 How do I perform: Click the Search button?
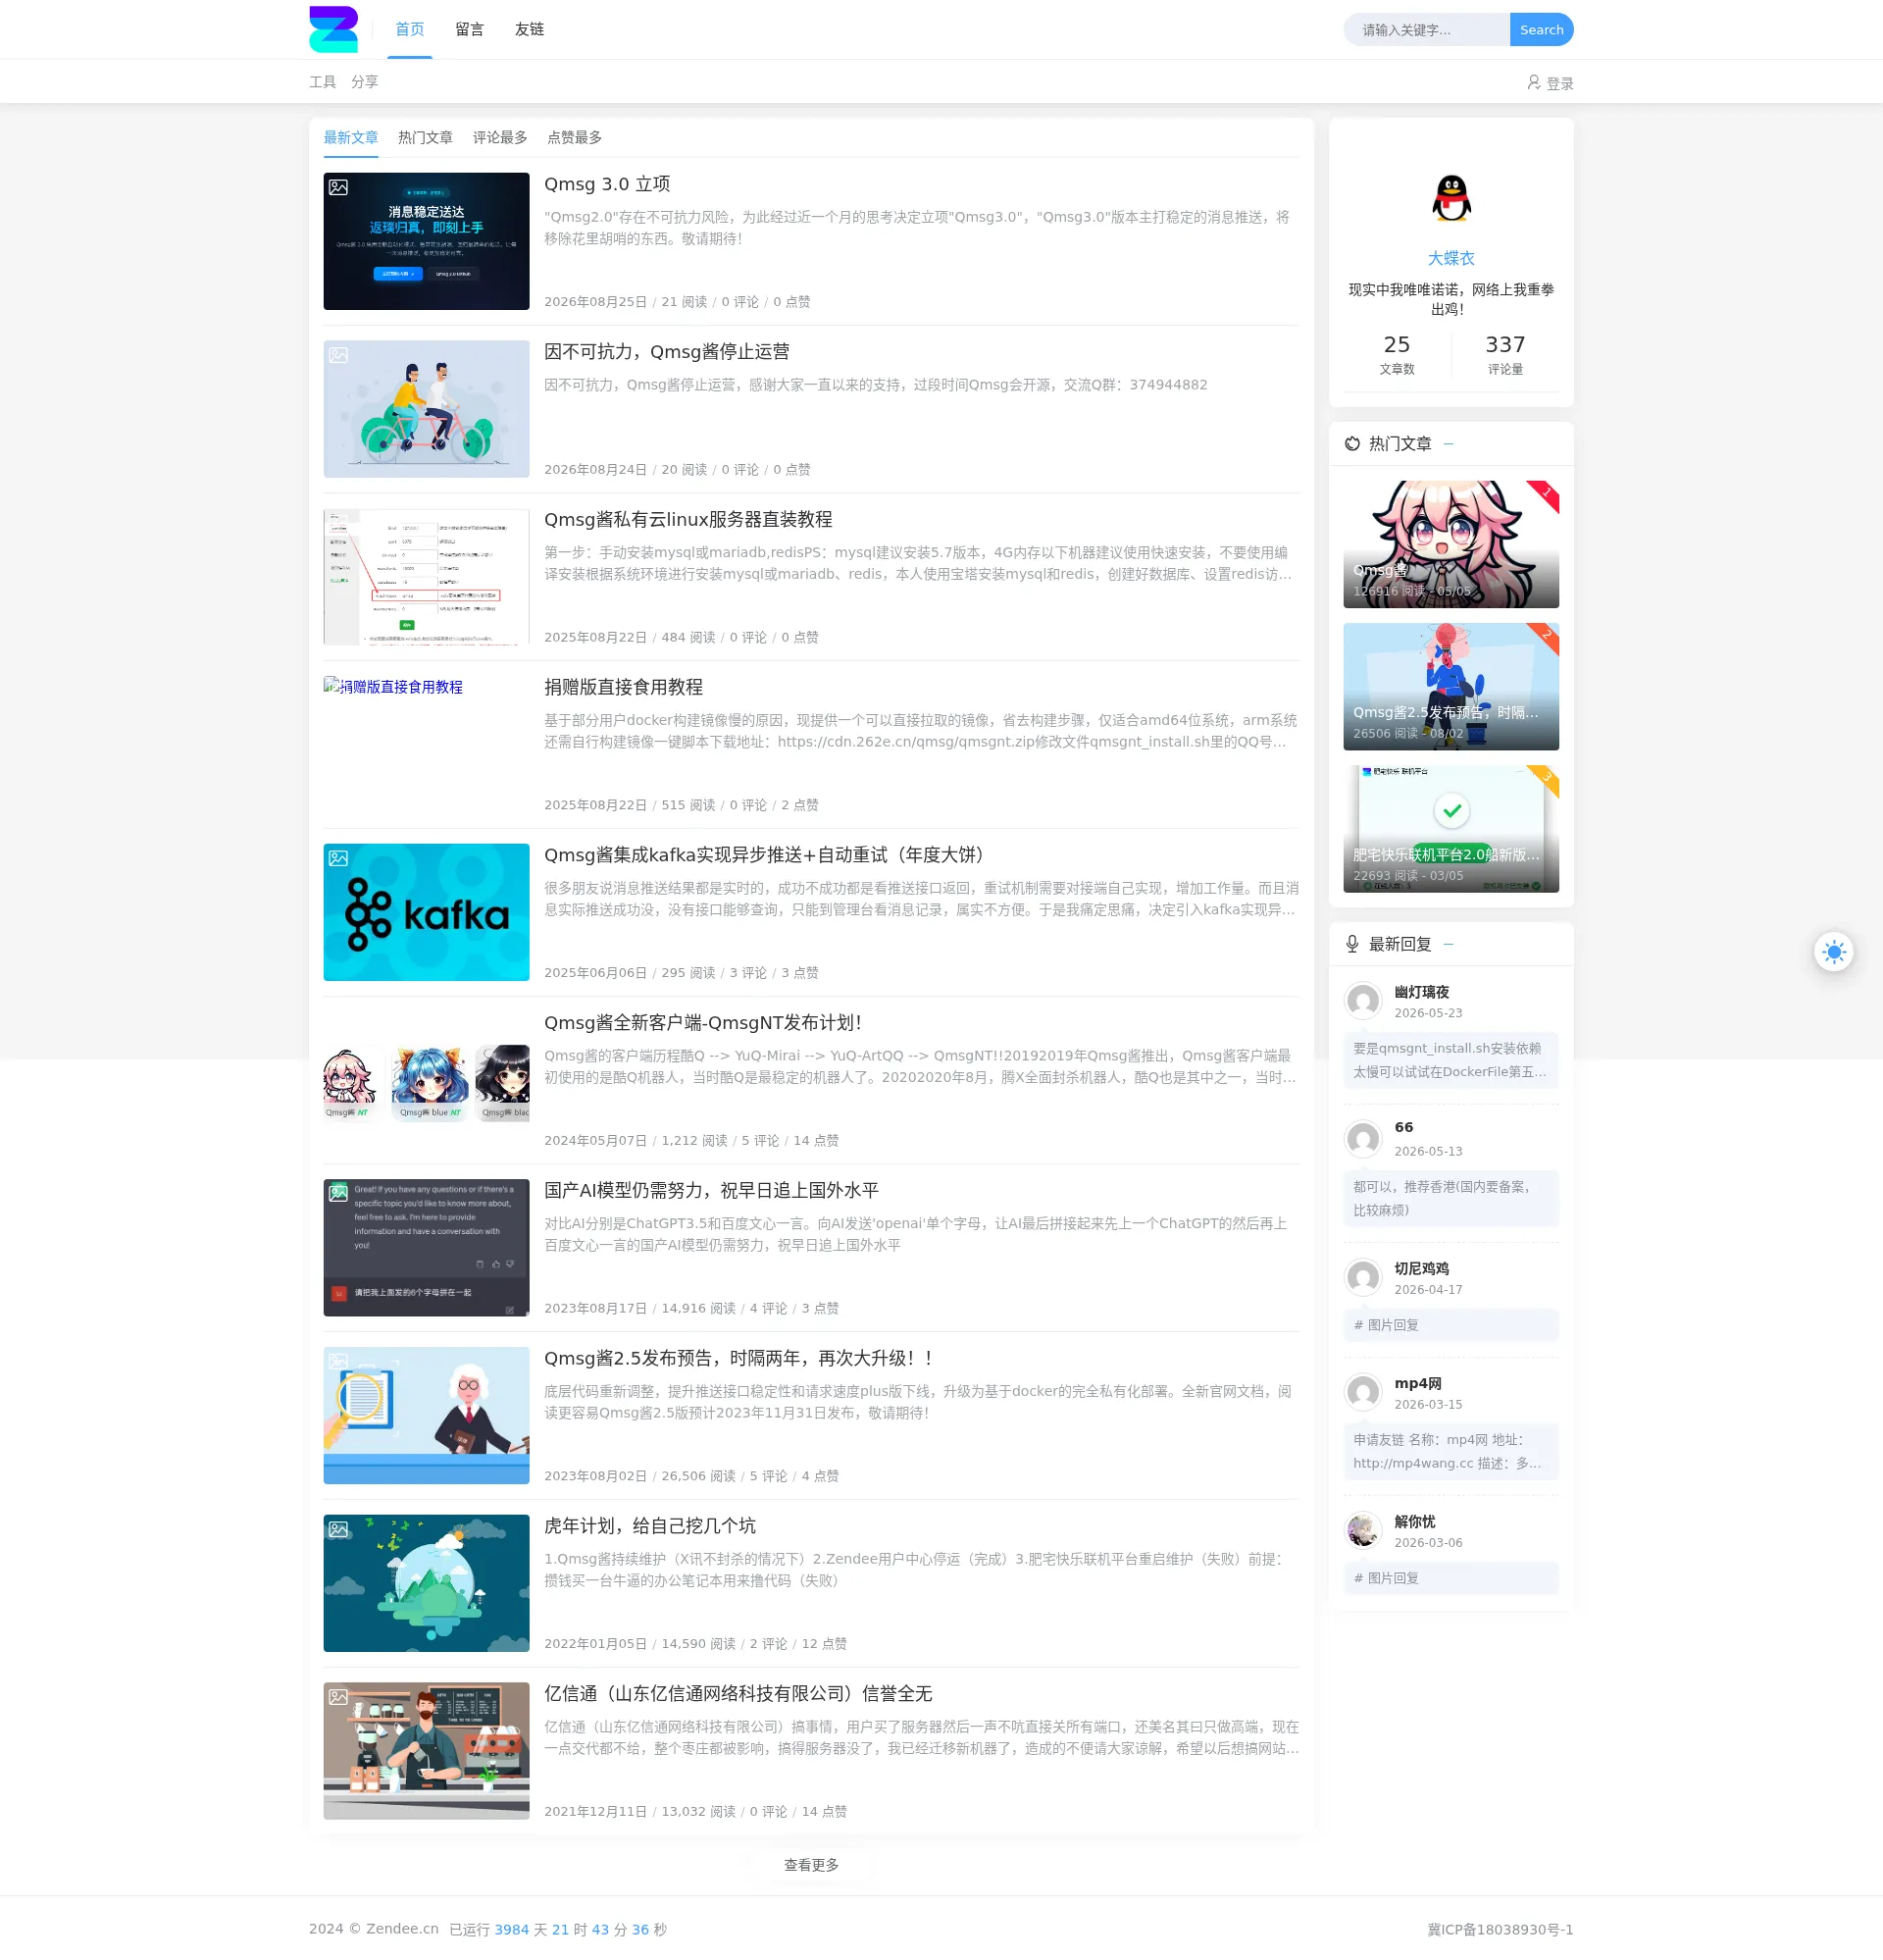[x=1541, y=30]
